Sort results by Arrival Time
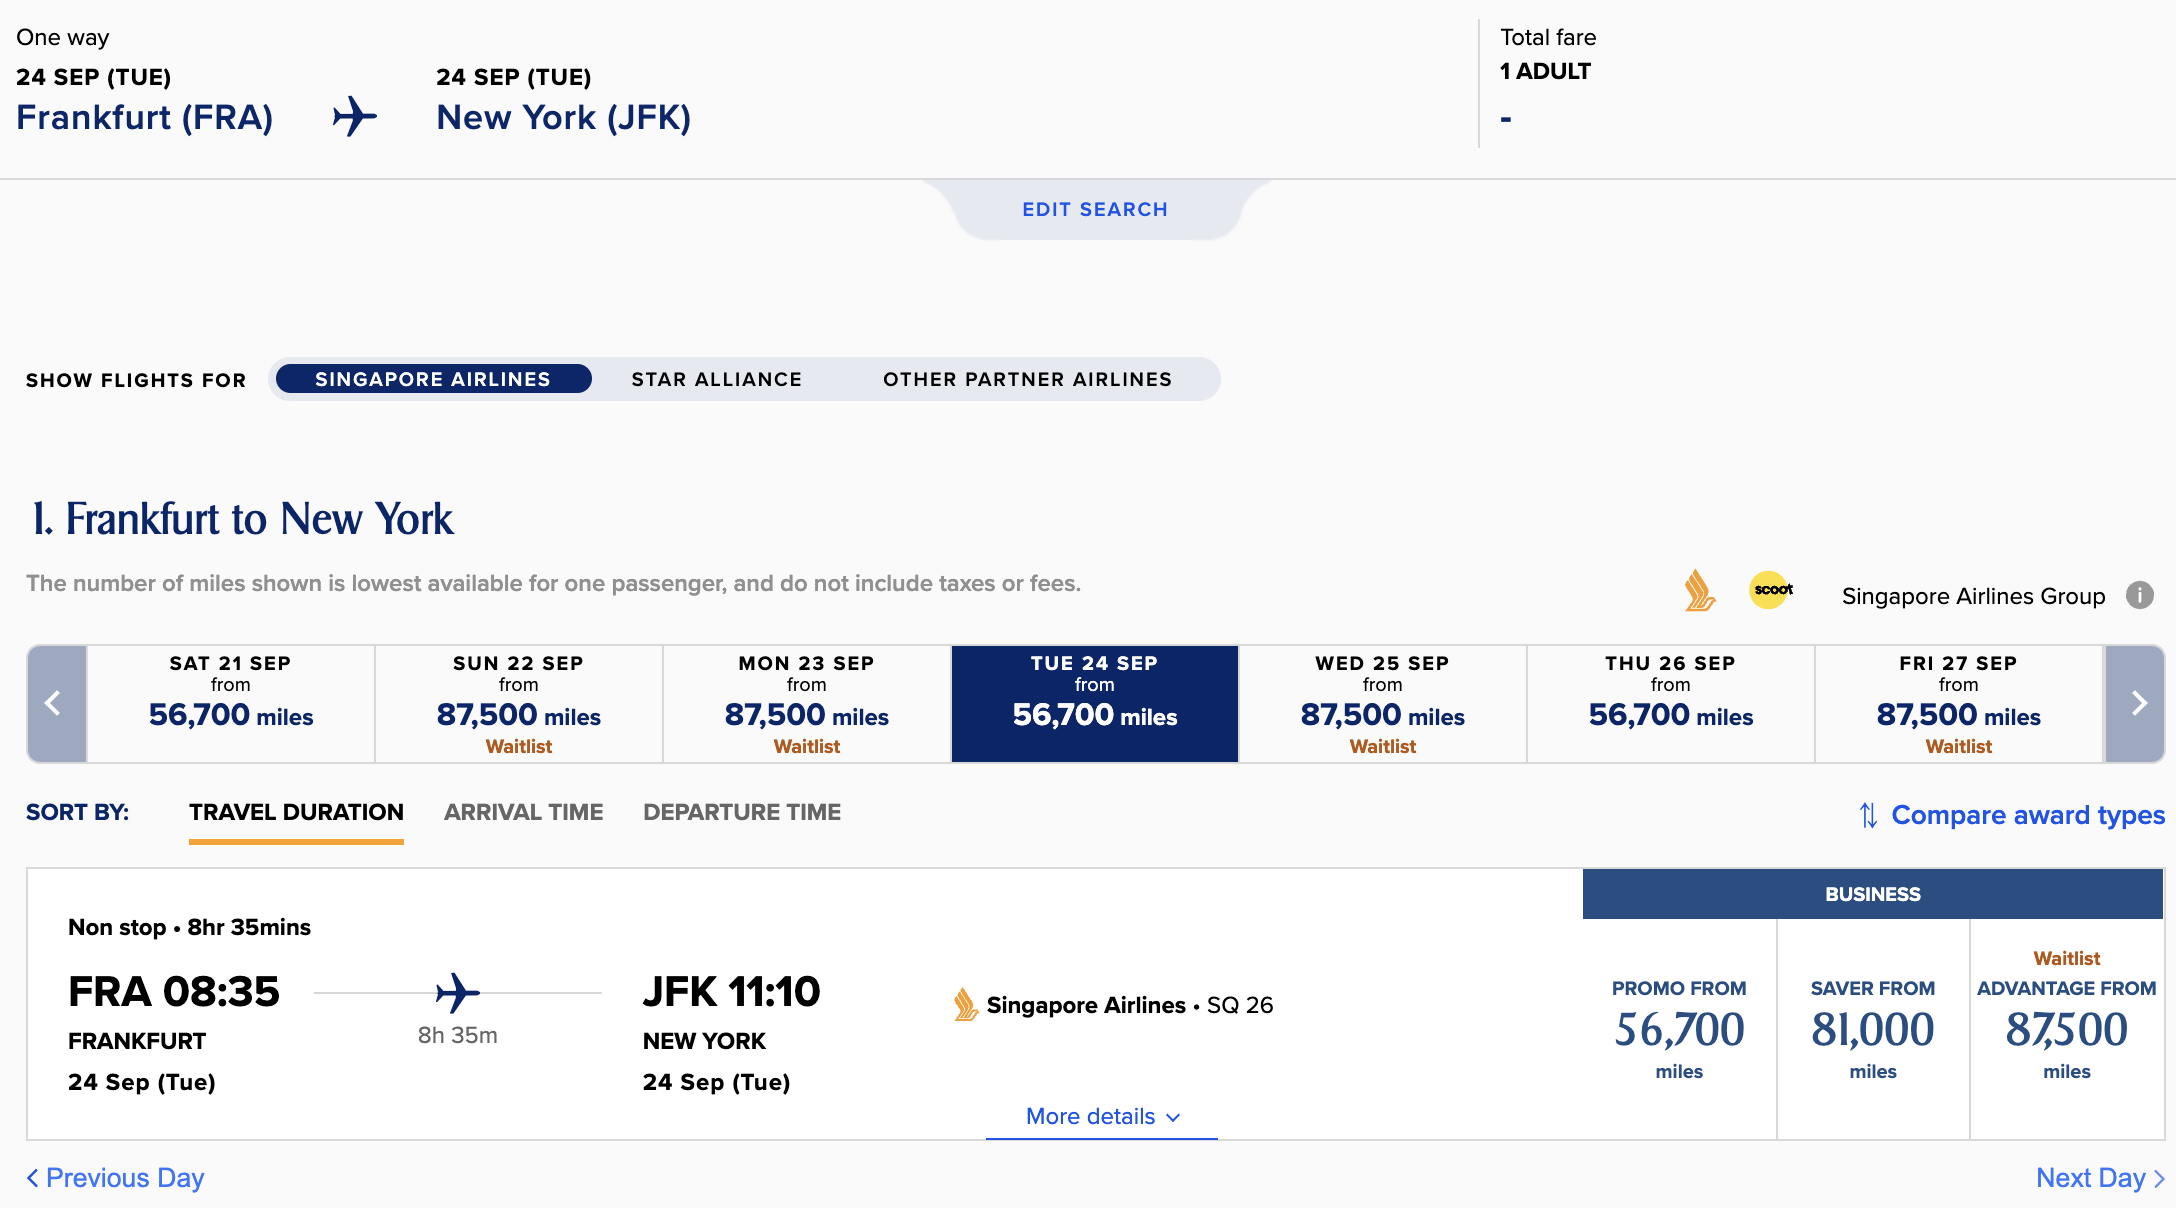The image size is (2176, 1208). pyautogui.click(x=523, y=813)
